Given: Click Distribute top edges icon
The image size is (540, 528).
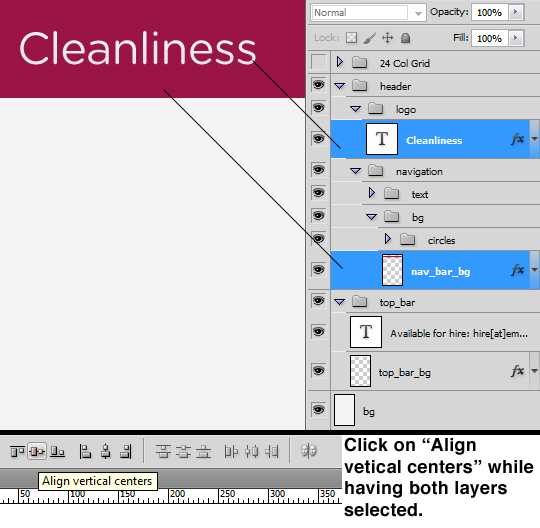Looking at the screenshot, I should click(163, 451).
